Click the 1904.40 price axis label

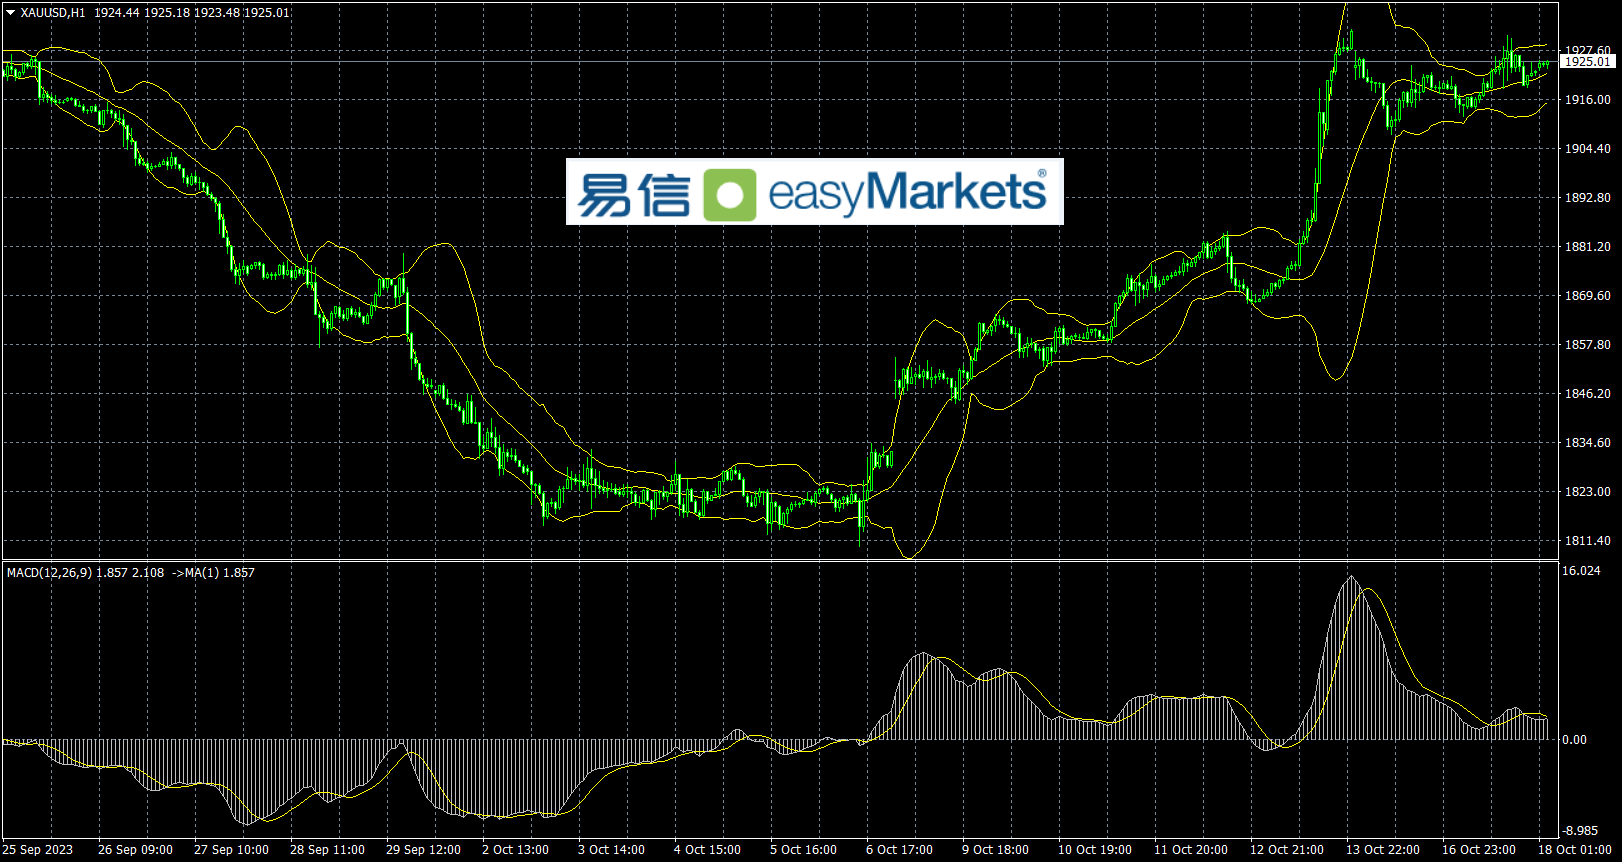coord(1588,149)
